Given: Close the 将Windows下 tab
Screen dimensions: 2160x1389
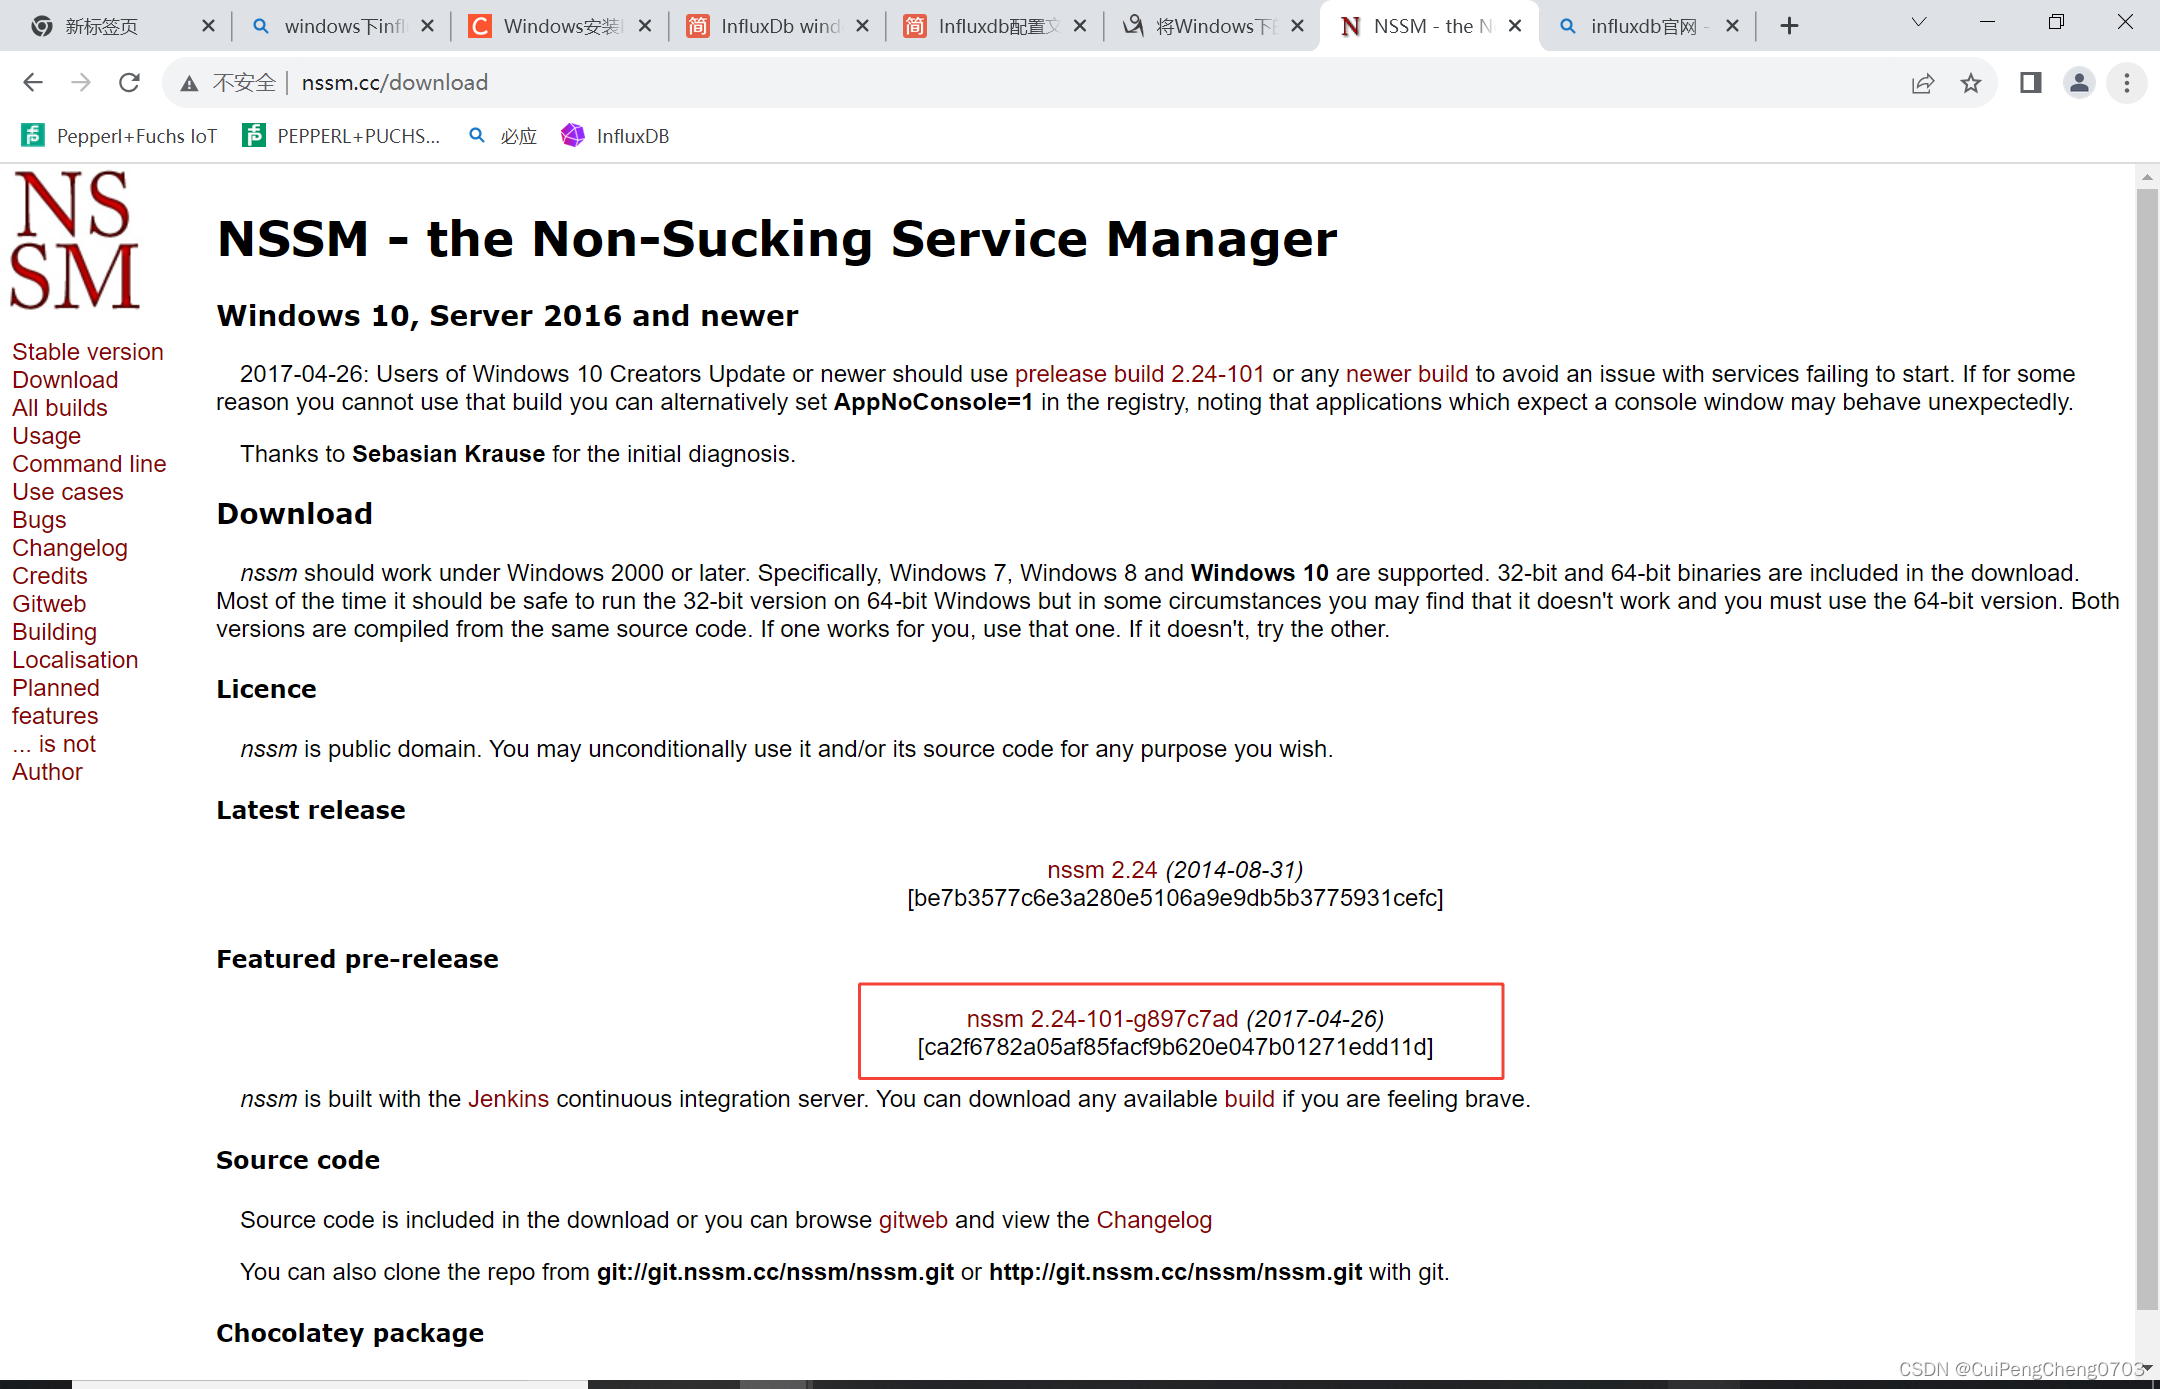Looking at the screenshot, I should click(1297, 26).
